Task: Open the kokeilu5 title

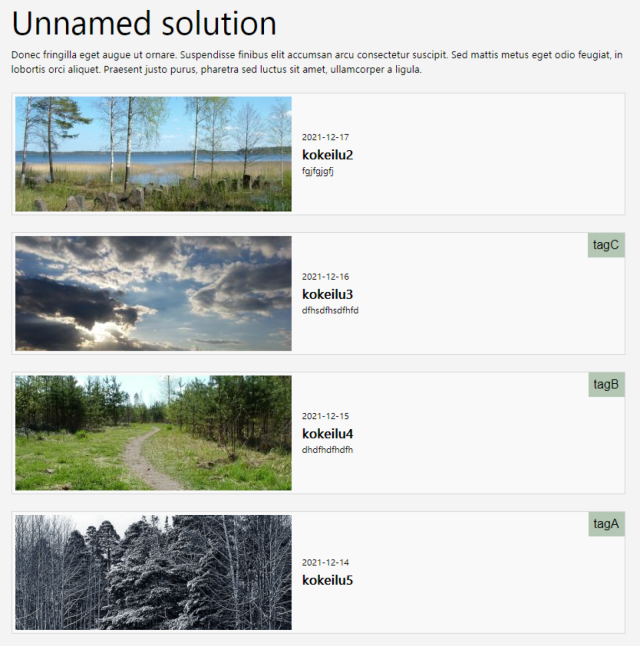Action: coord(328,580)
